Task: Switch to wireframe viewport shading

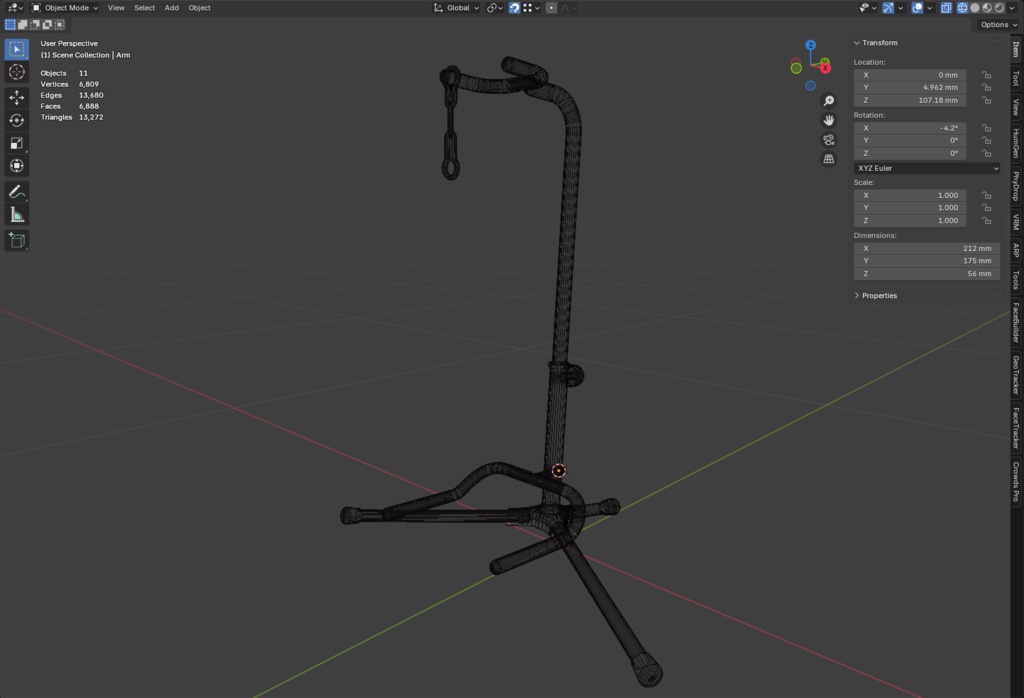Action: pyautogui.click(x=963, y=8)
